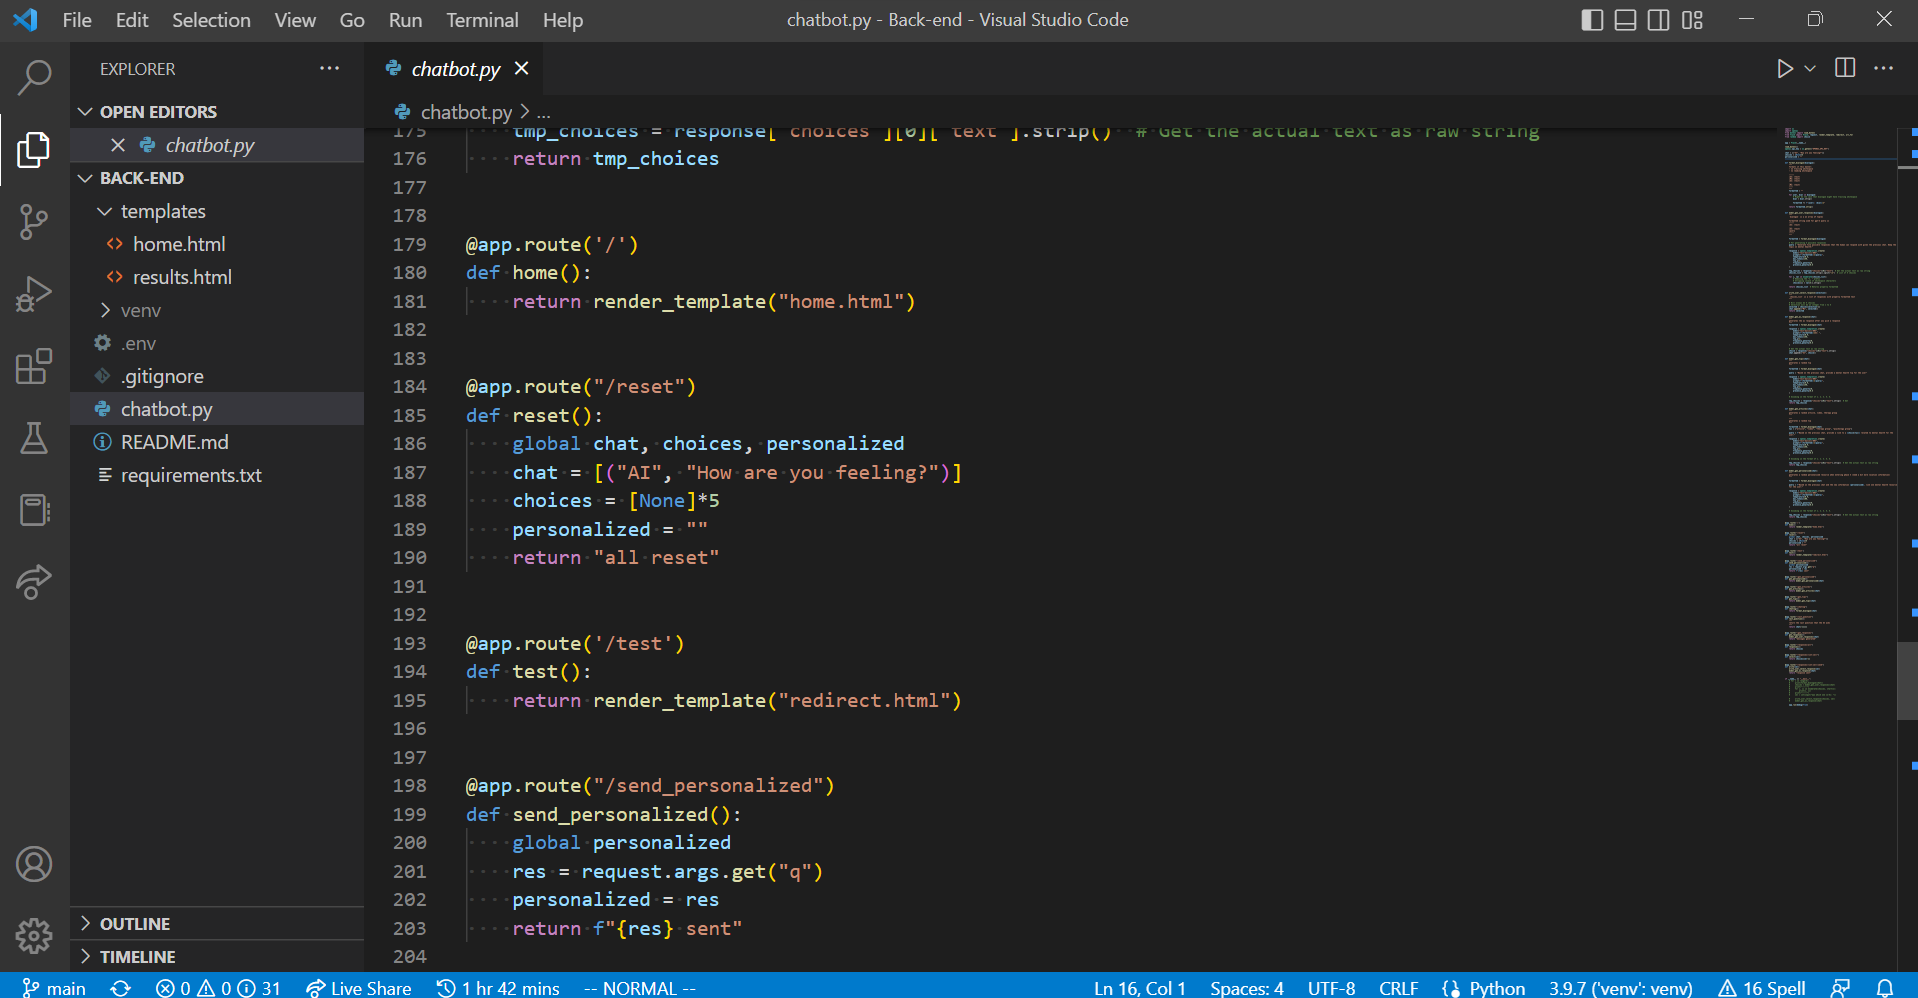The height and width of the screenshot is (998, 1918).
Task: Synchronize changes in the status bar
Action: [121, 988]
